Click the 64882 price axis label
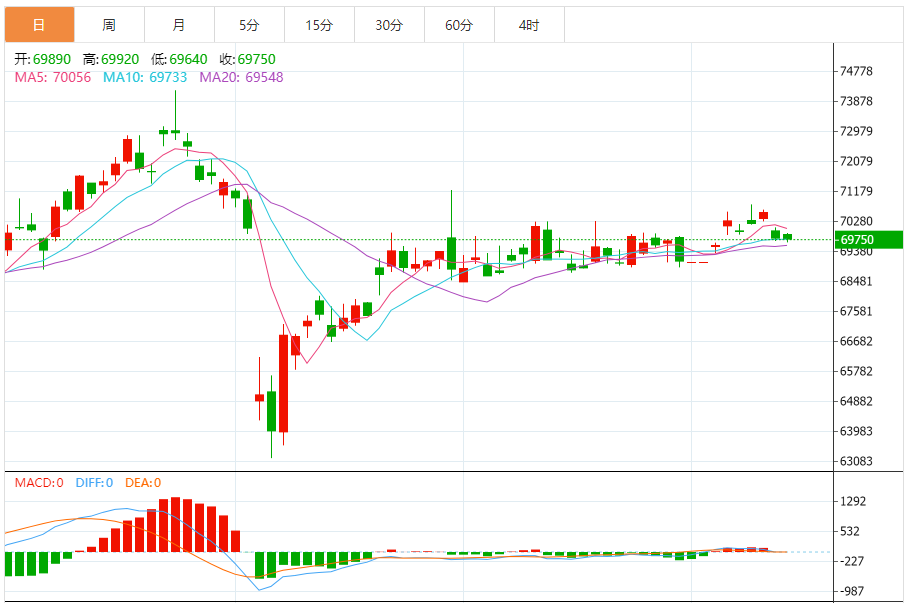908x603 pixels. pyautogui.click(x=856, y=401)
